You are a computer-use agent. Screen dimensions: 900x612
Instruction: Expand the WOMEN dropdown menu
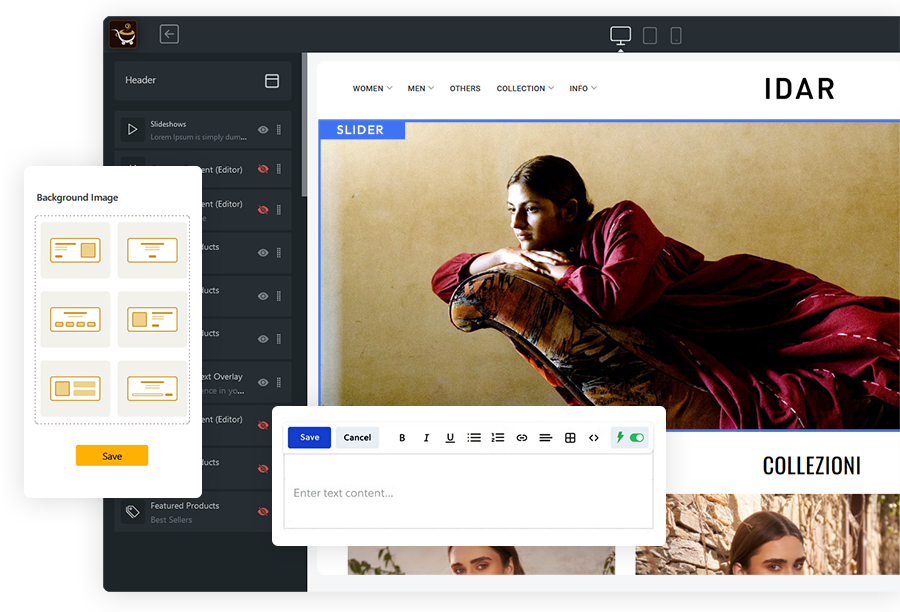pos(372,89)
